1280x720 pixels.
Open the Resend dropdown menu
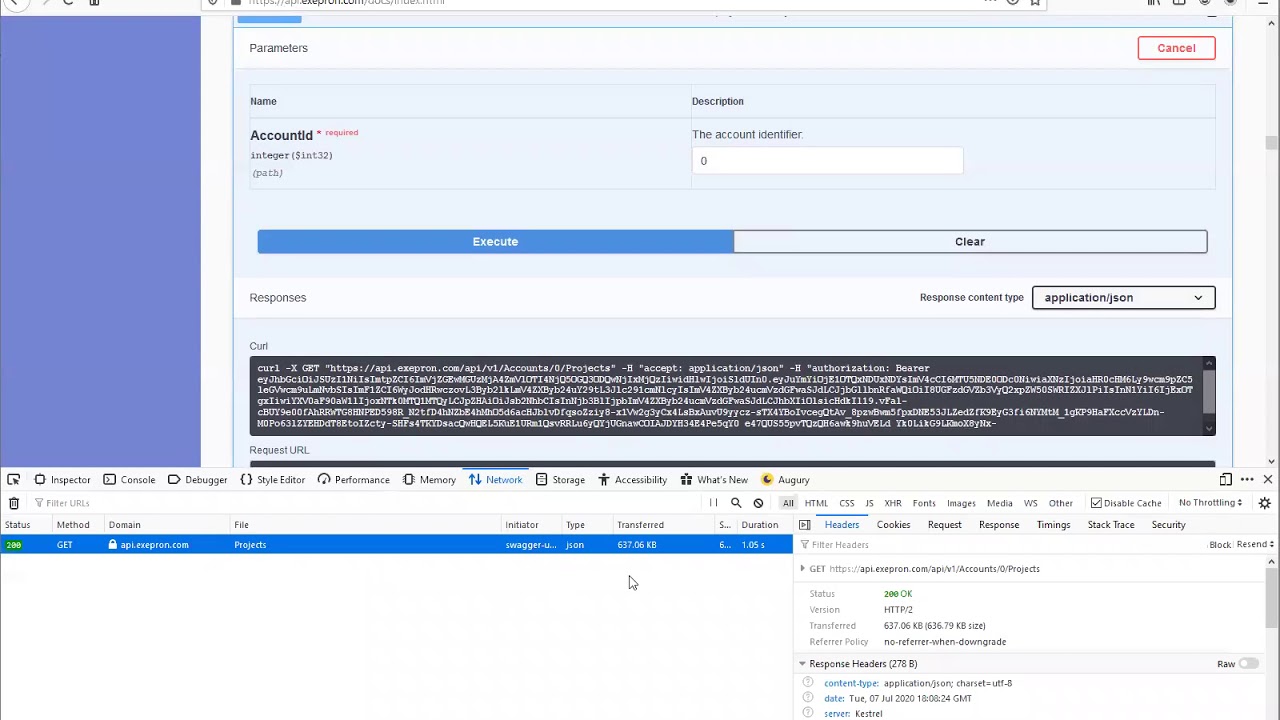point(1255,545)
